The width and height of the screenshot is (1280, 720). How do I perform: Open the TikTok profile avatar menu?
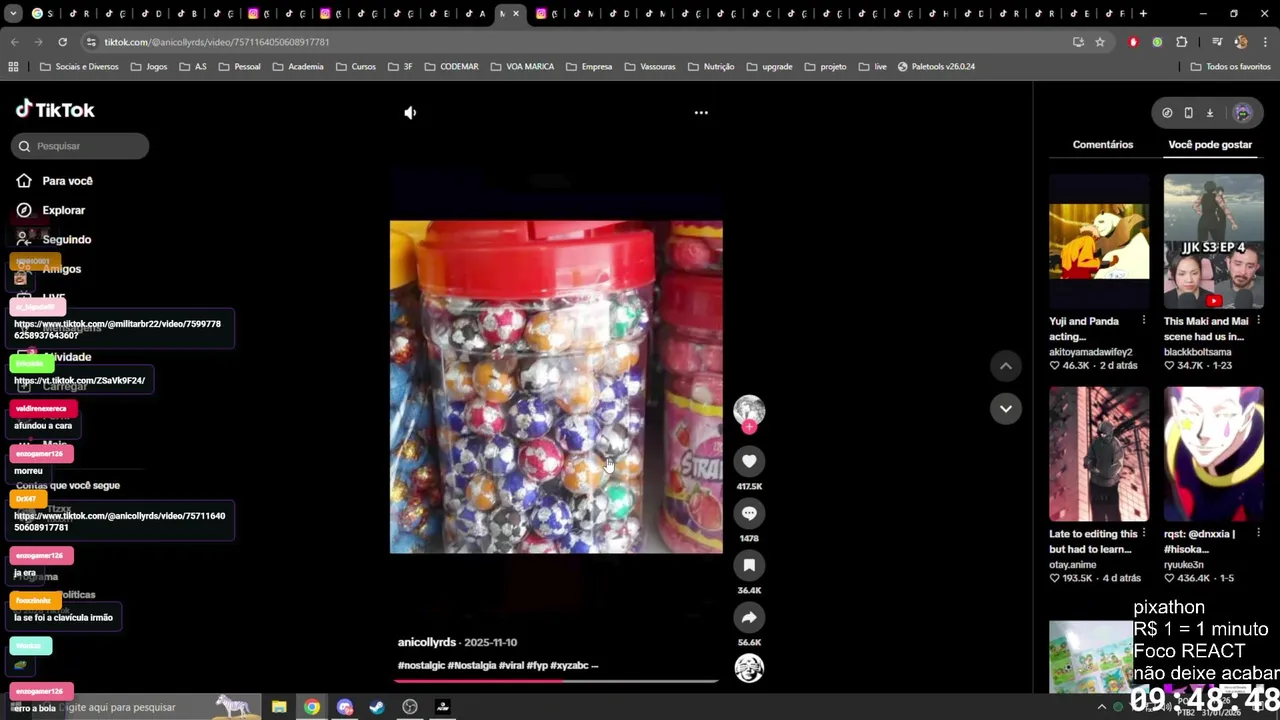pos(1243,113)
